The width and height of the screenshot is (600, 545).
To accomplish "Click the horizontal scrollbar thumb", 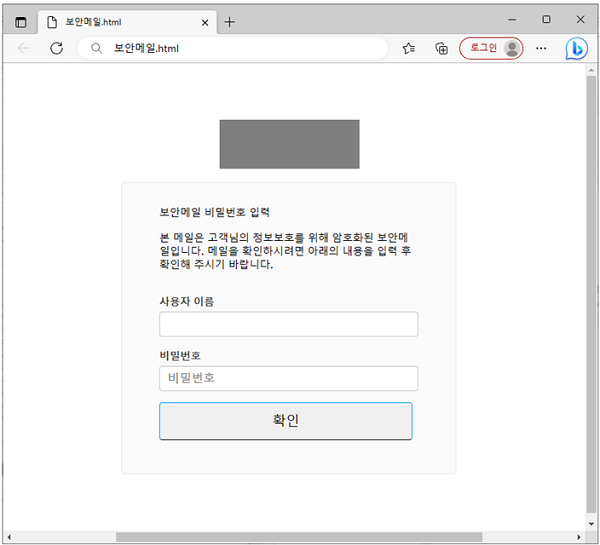I will [298, 537].
